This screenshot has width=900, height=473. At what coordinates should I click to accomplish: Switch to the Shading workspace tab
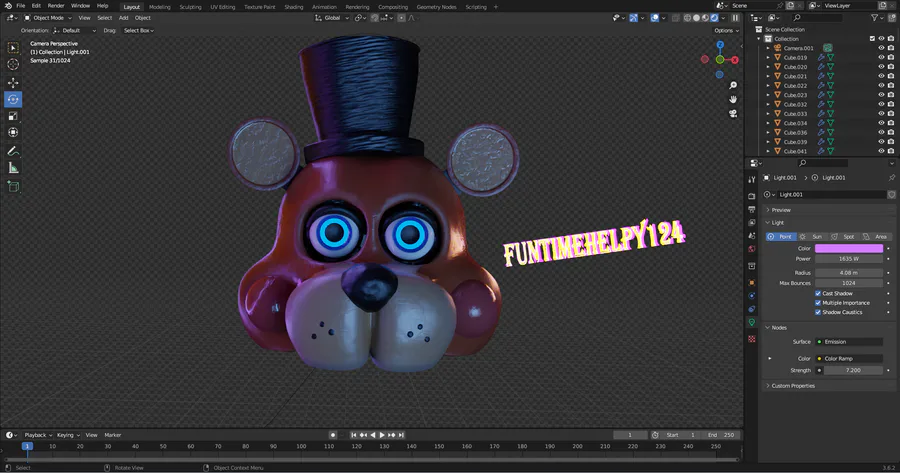294,7
